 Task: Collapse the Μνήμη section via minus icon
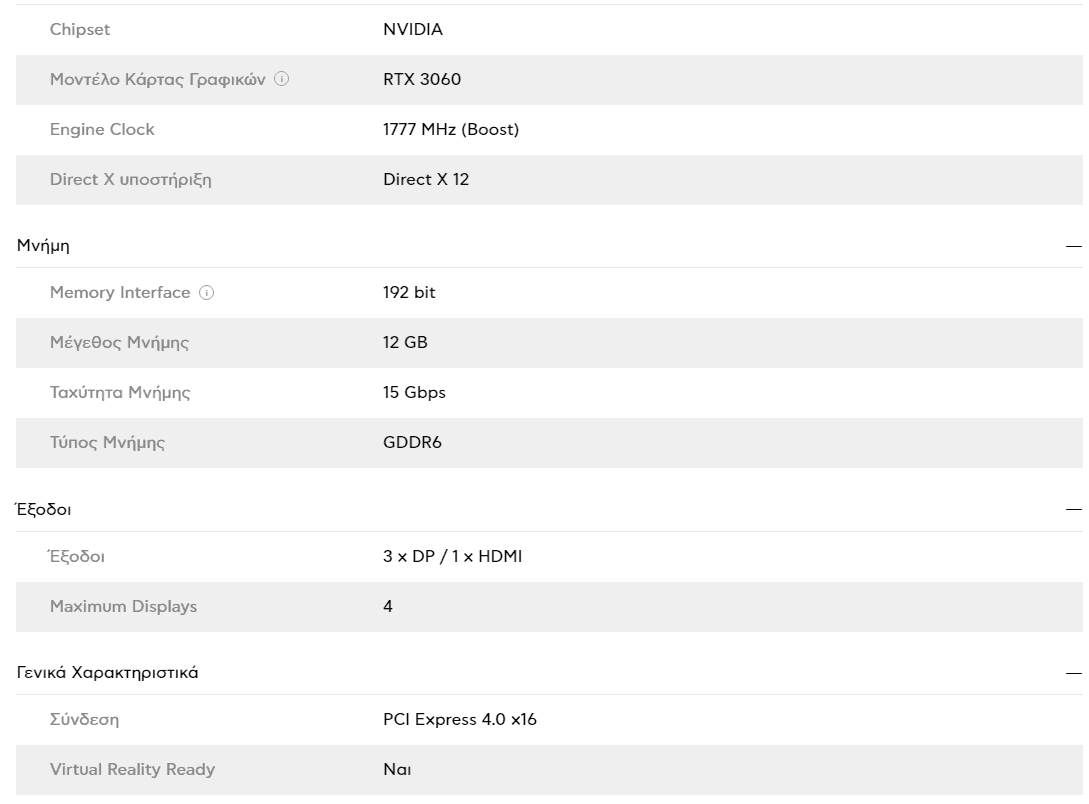(x=1074, y=246)
